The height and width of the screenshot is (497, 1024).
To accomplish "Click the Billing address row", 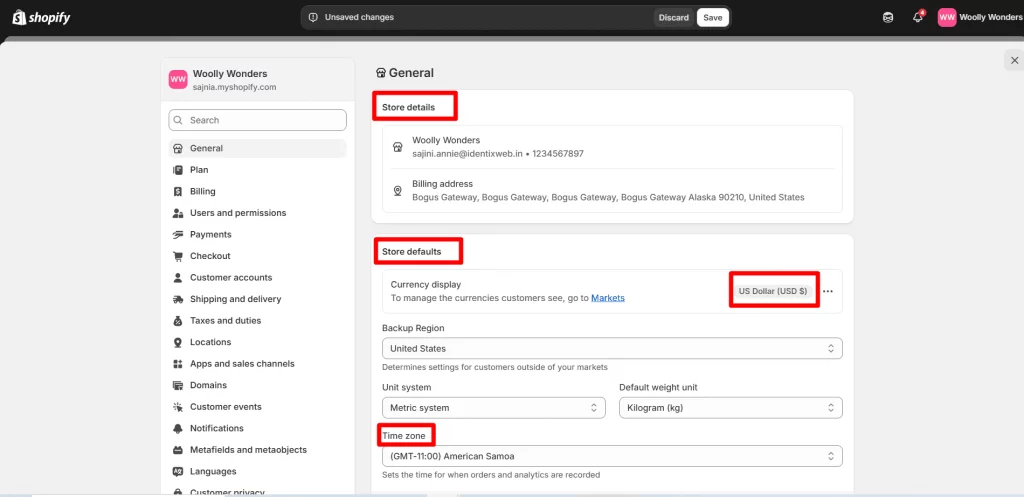I will coord(612,191).
